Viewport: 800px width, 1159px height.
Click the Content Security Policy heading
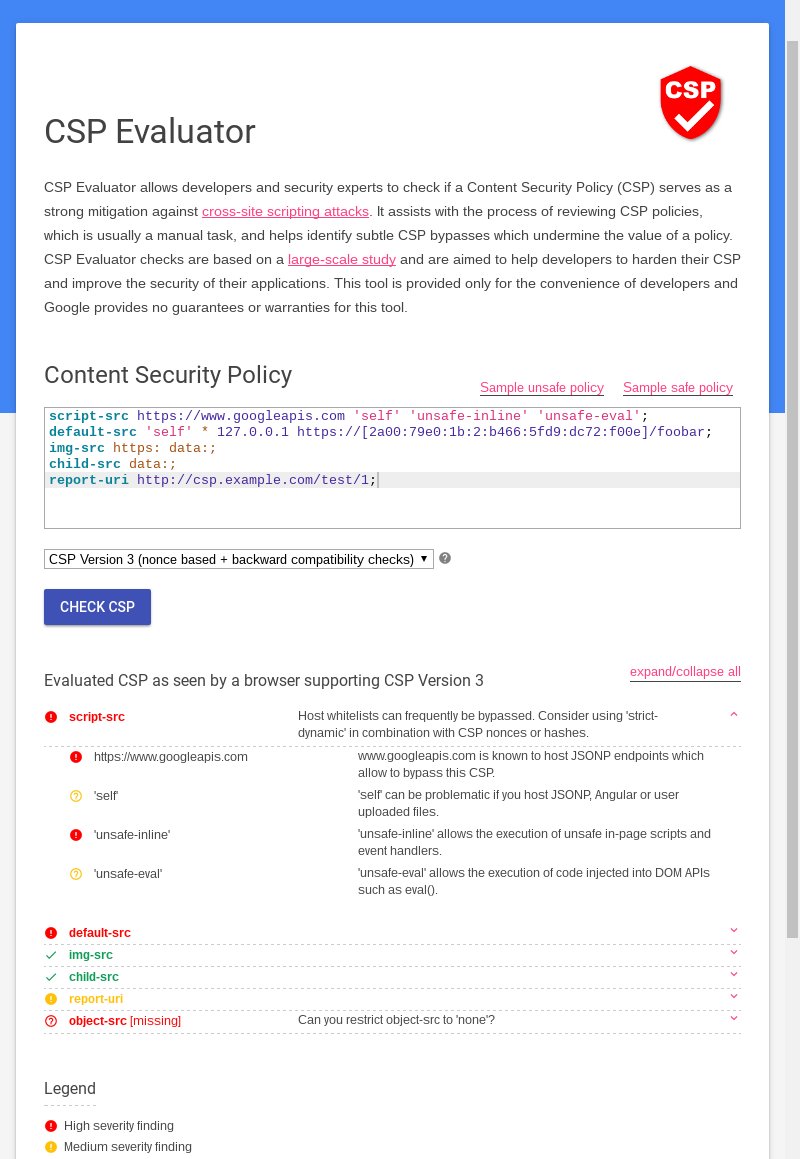coord(169,375)
